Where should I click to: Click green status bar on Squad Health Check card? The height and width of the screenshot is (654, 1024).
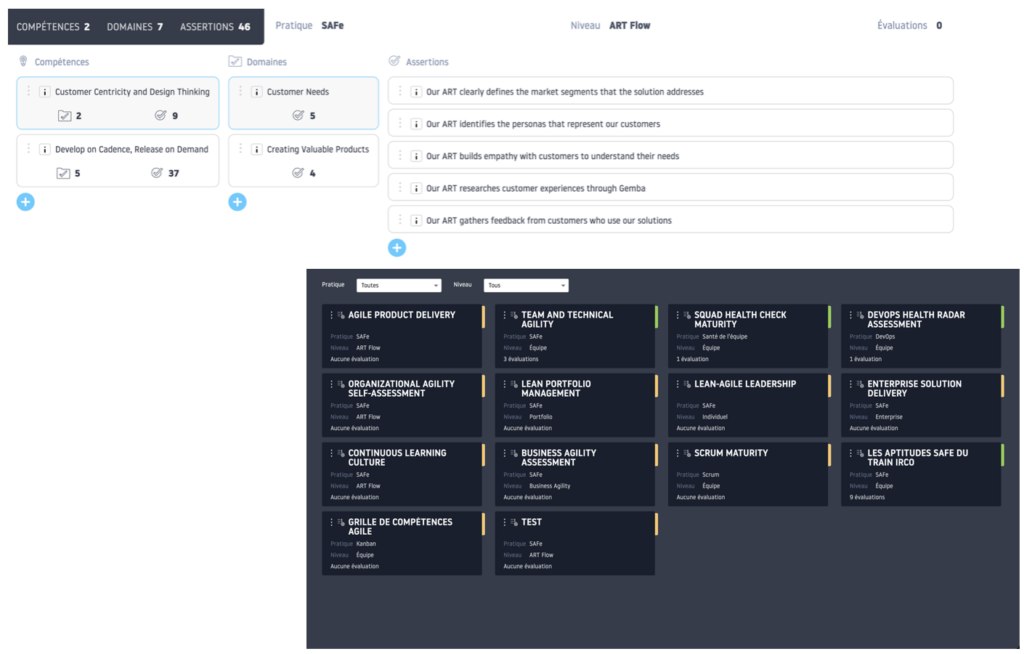[828, 317]
